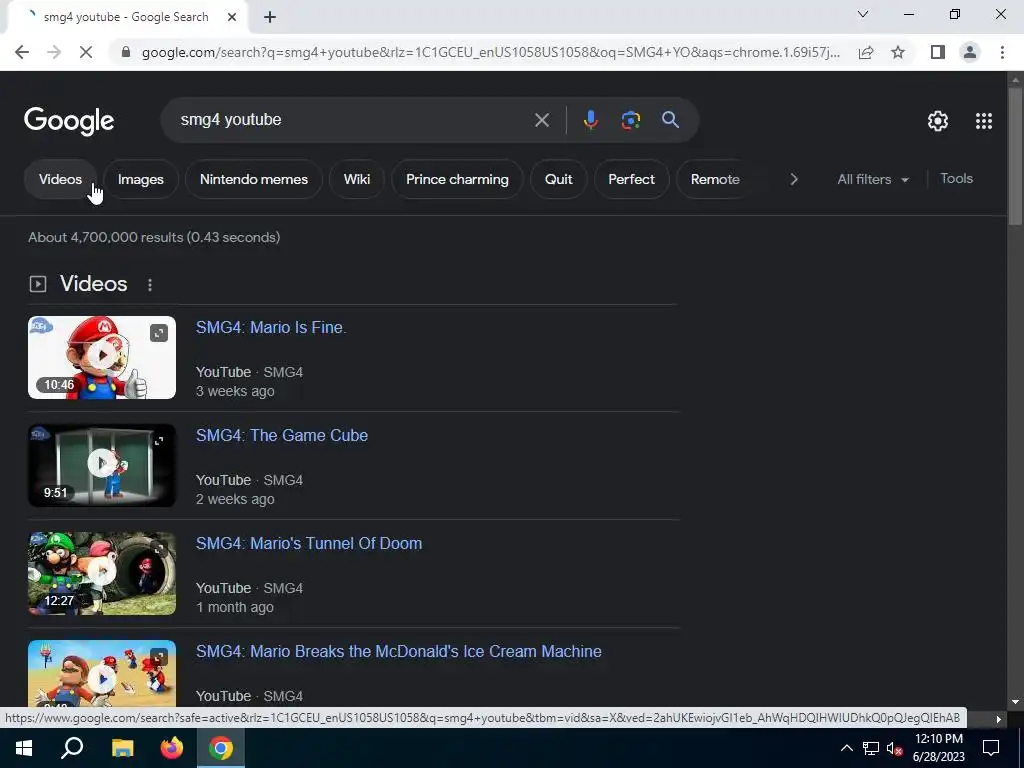Launch Firefox from taskbar
Screen dimensions: 1024x768
[x=172, y=748]
